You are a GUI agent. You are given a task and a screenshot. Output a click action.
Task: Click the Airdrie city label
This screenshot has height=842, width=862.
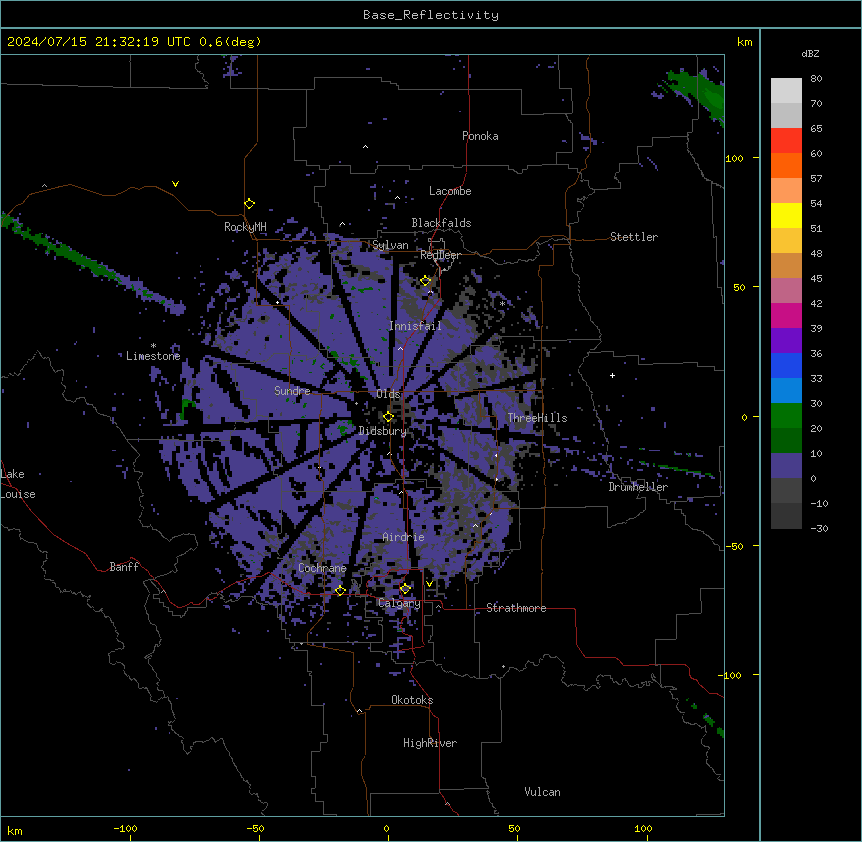pyautogui.click(x=404, y=537)
